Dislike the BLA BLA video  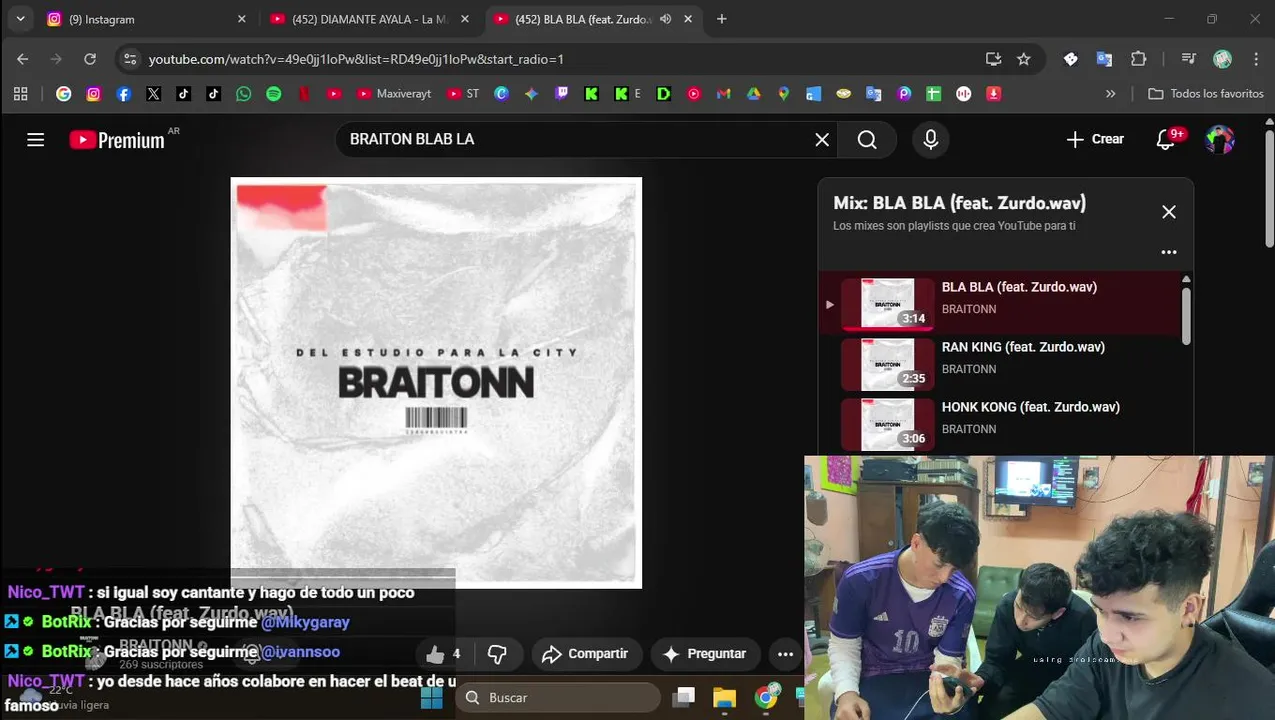[497, 654]
